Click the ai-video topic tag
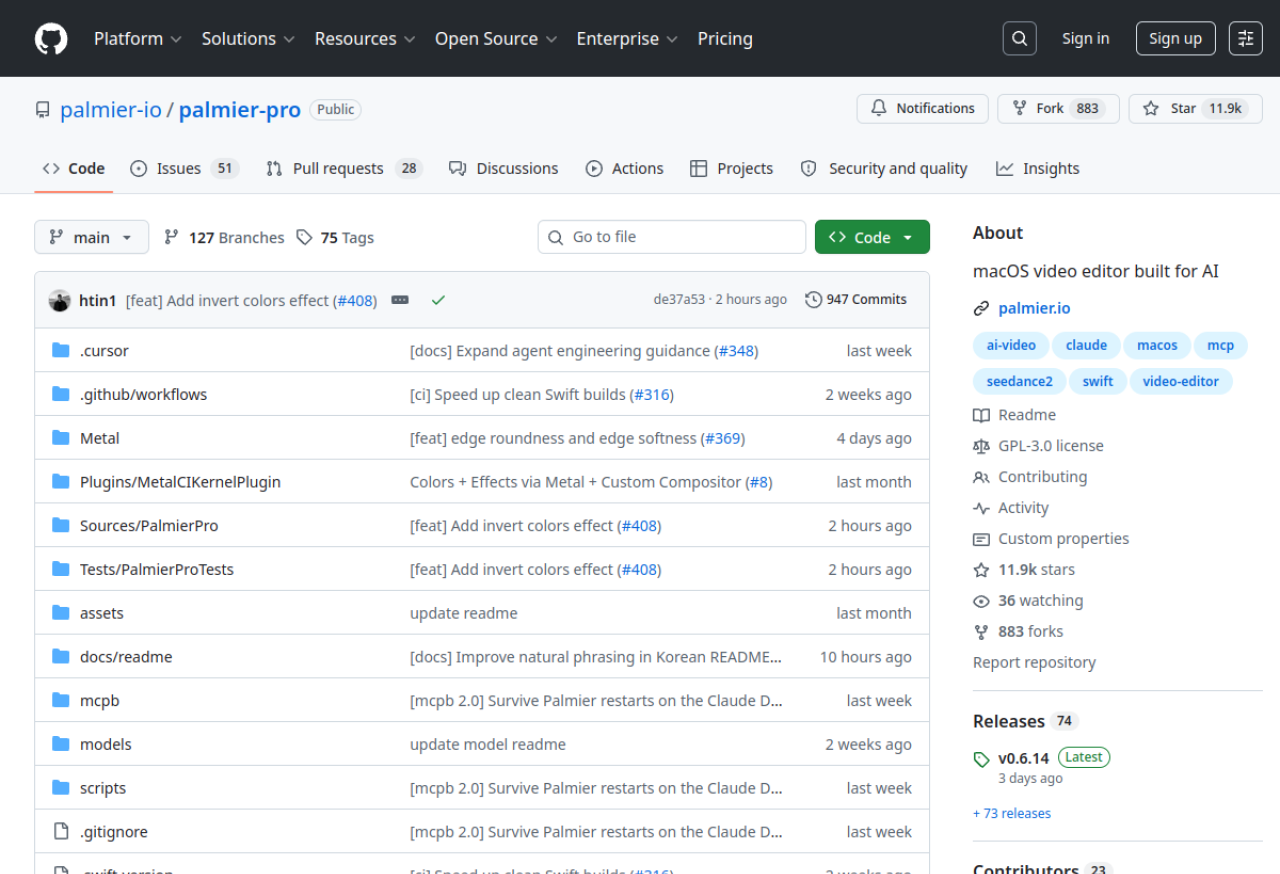 (1011, 345)
